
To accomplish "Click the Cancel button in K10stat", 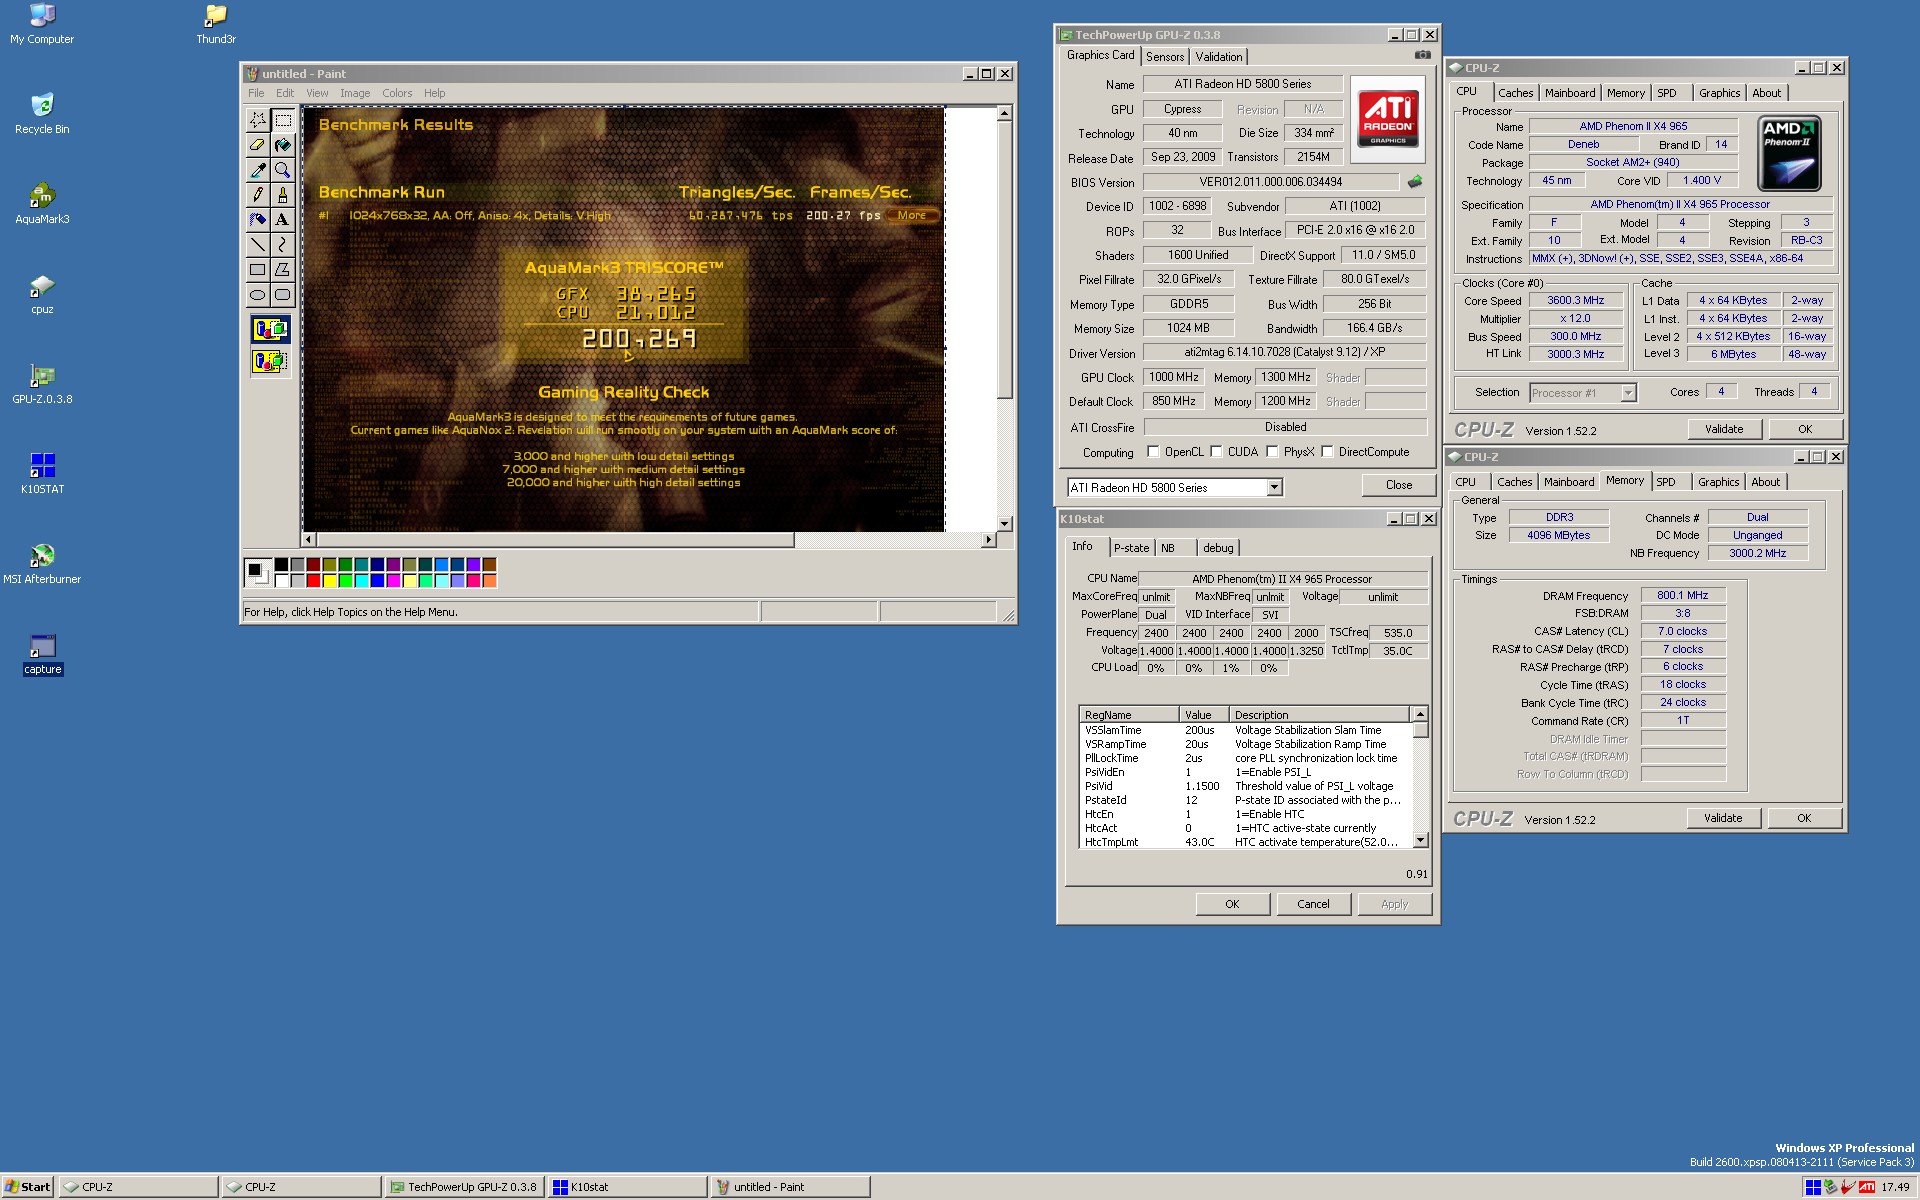I will click(1313, 904).
